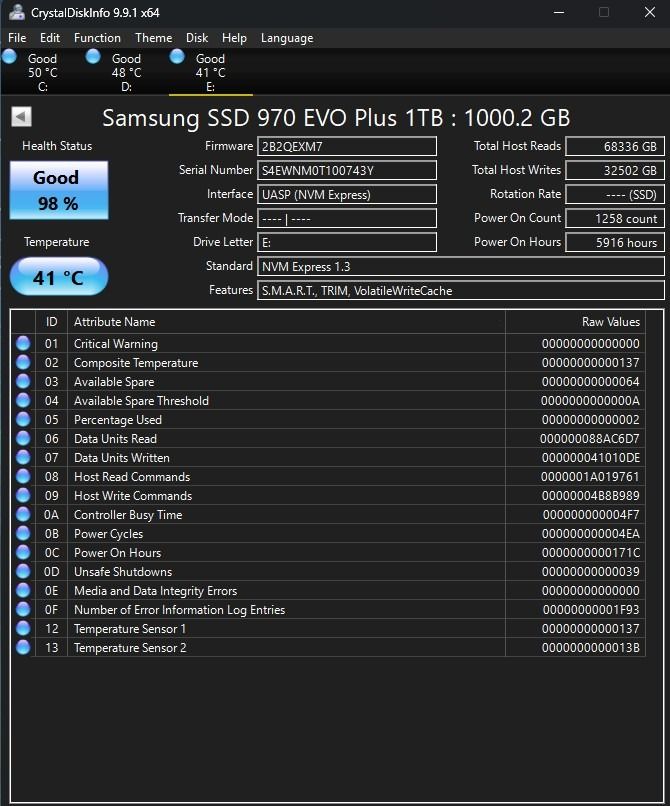Open the Disk menu
Screen dimensions: 670x806
(x=197, y=38)
